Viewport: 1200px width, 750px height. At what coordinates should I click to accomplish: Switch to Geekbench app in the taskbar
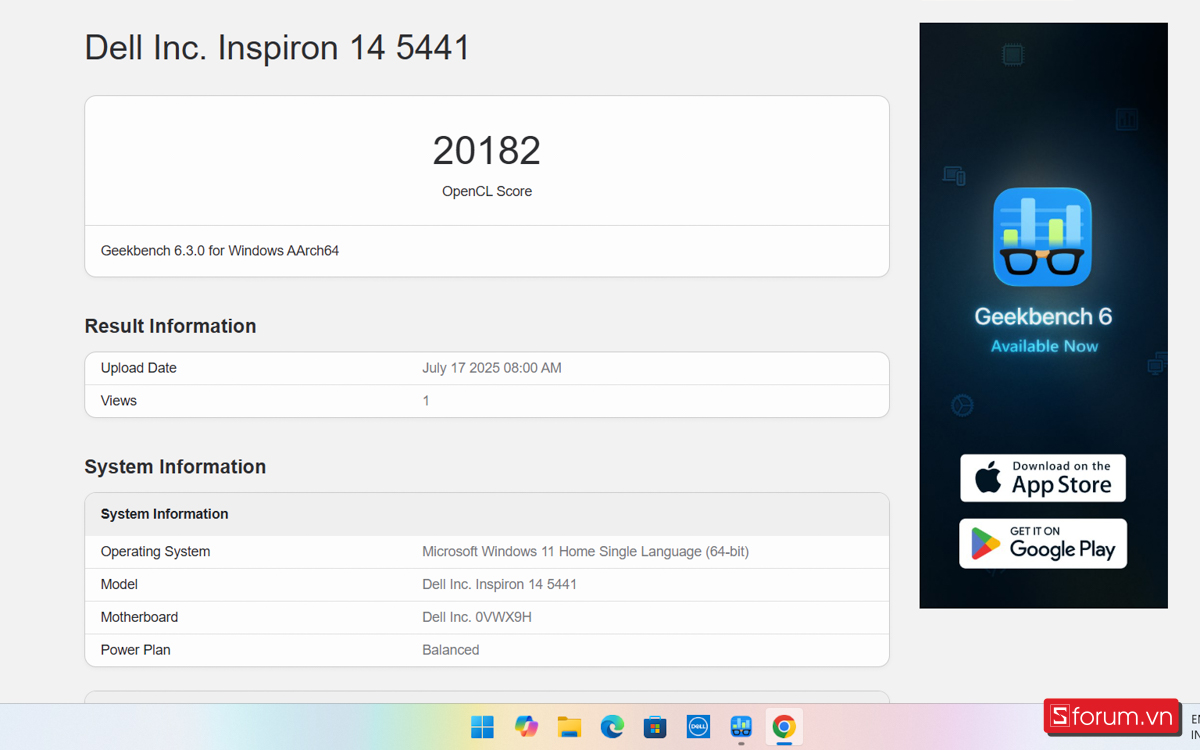[741, 727]
